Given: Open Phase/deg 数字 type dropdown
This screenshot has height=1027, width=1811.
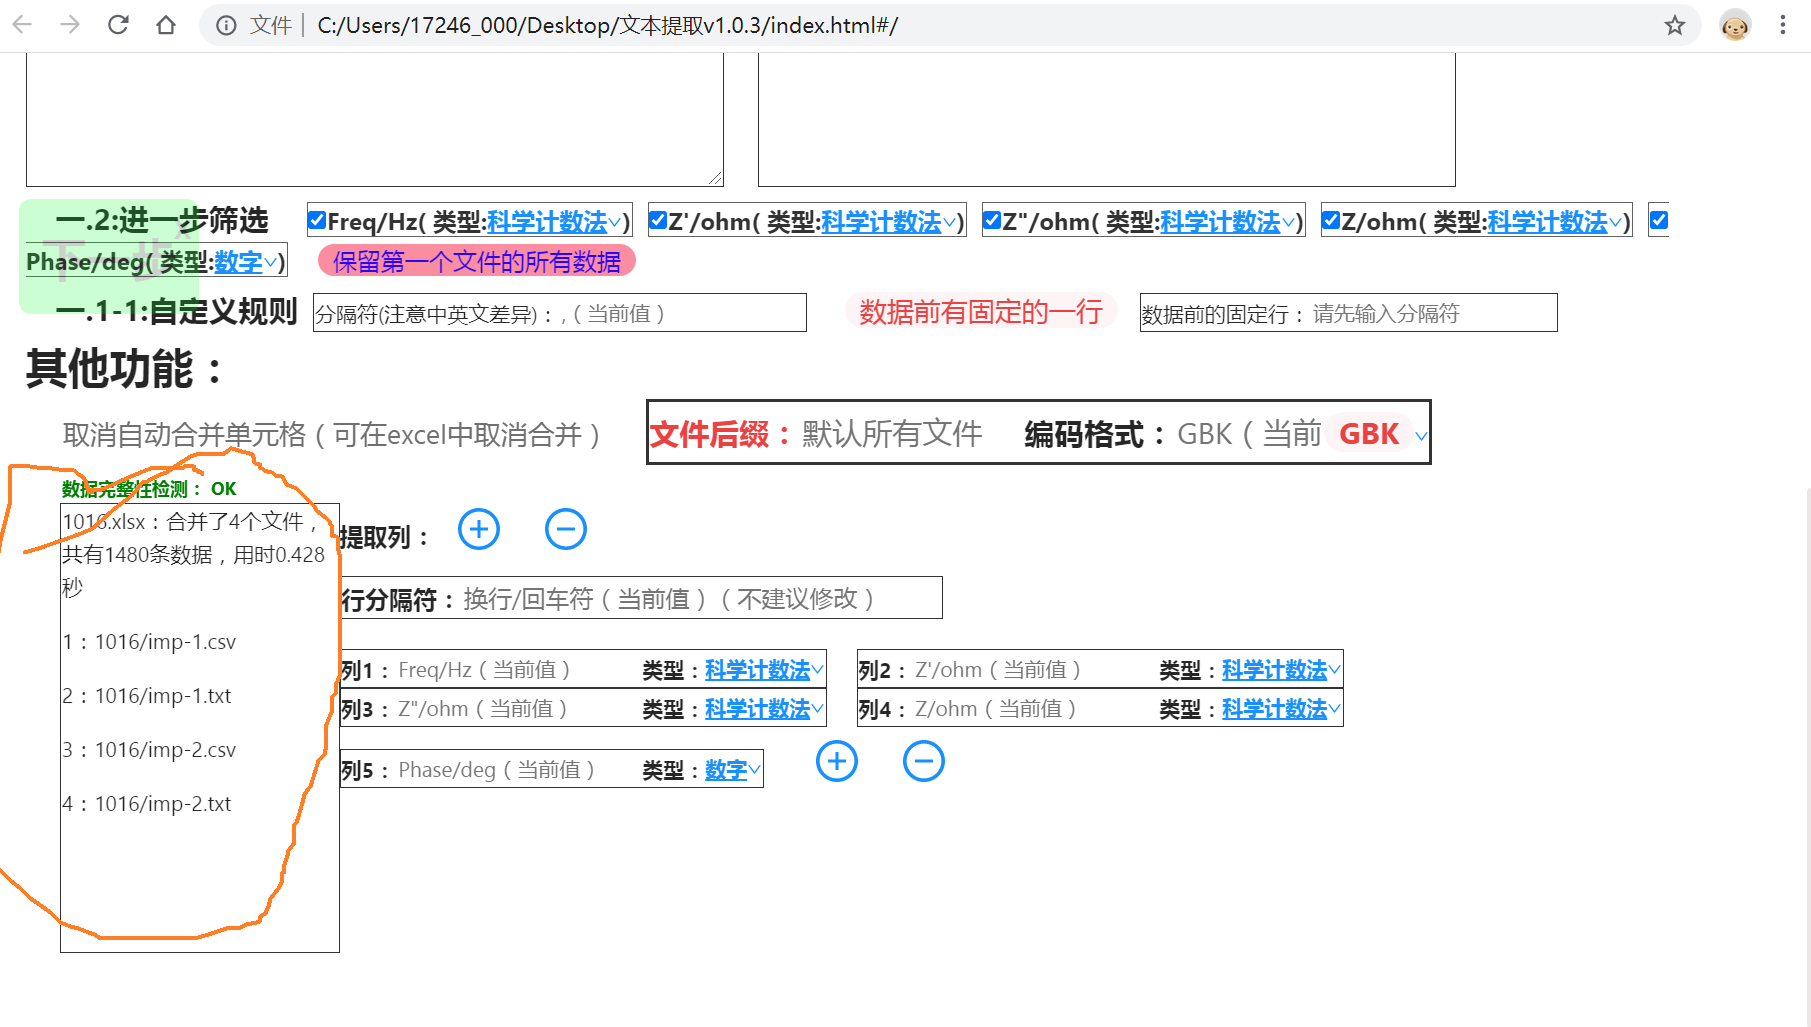Looking at the screenshot, I should point(245,262).
